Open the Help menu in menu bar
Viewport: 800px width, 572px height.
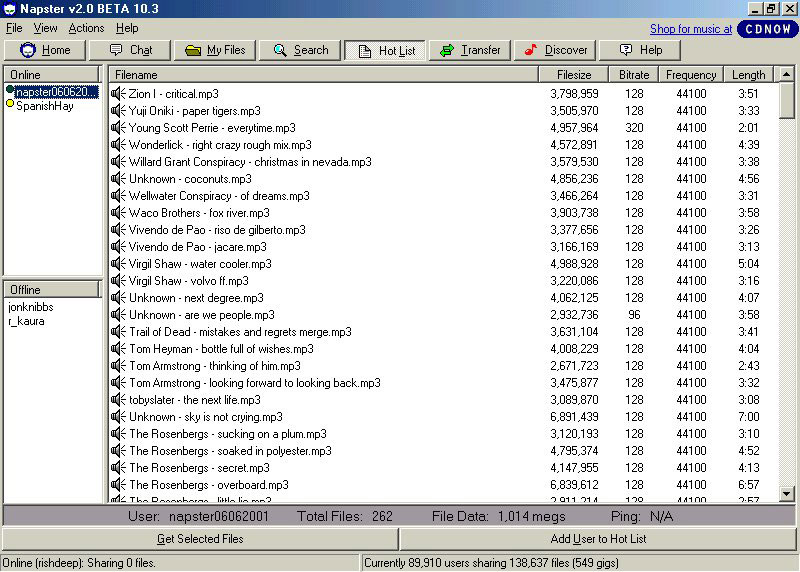[x=127, y=28]
